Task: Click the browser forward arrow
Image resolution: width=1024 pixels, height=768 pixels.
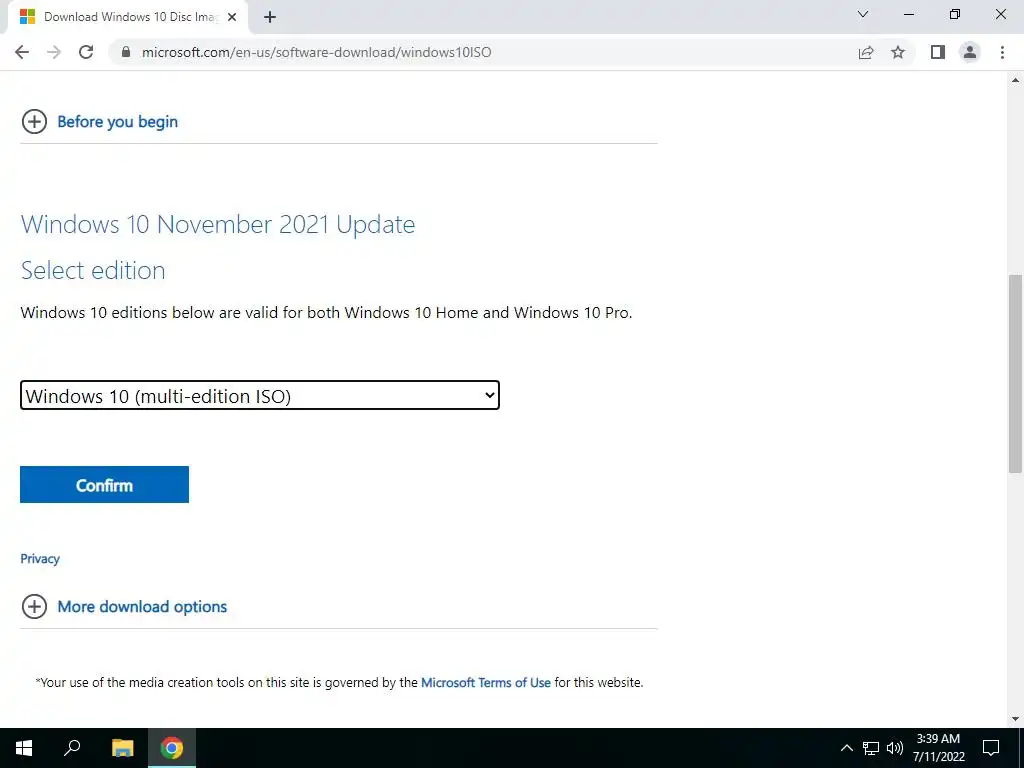Action: click(x=54, y=52)
